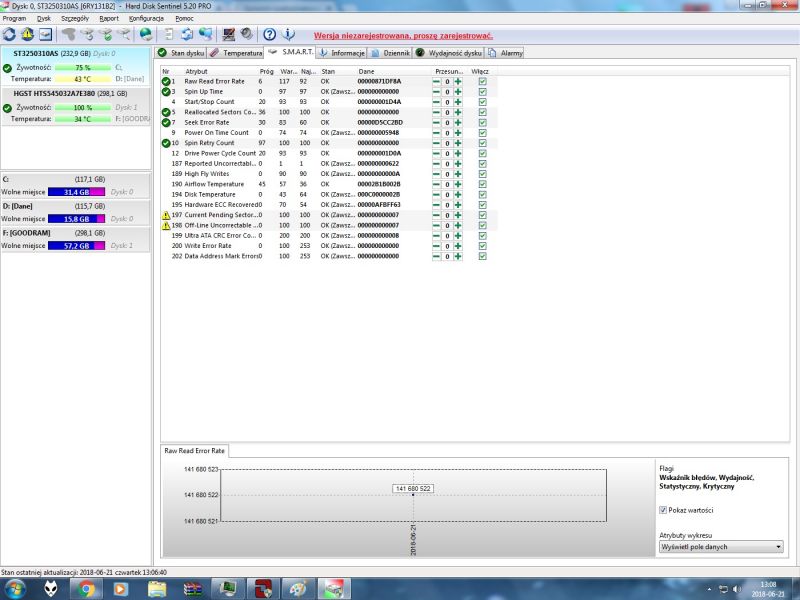Open the Dysk menu
Image resolution: width=800 pixels, height=600 pixels.
click(44, 18)
